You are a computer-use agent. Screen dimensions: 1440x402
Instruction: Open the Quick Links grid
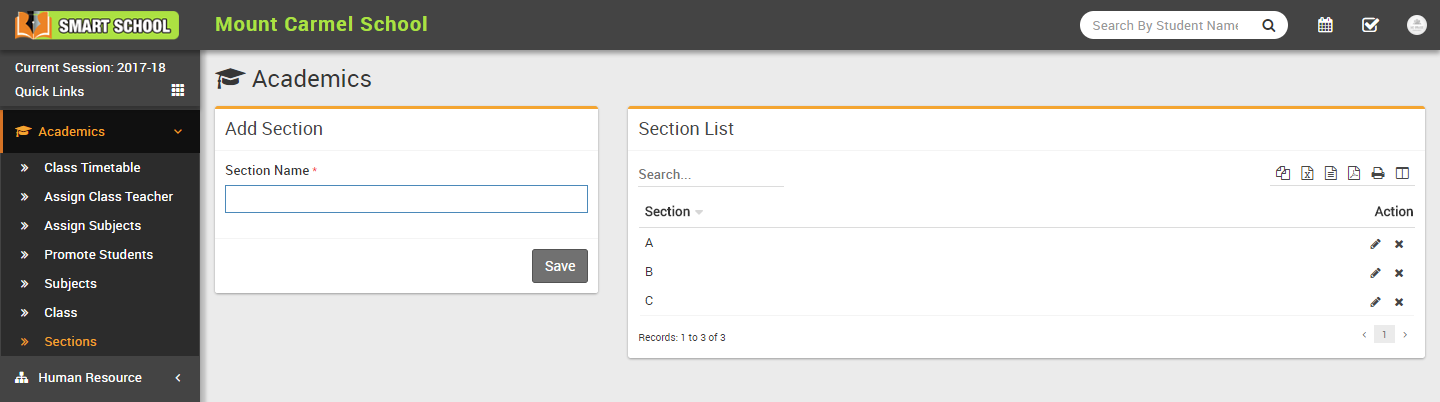(178, 90)
